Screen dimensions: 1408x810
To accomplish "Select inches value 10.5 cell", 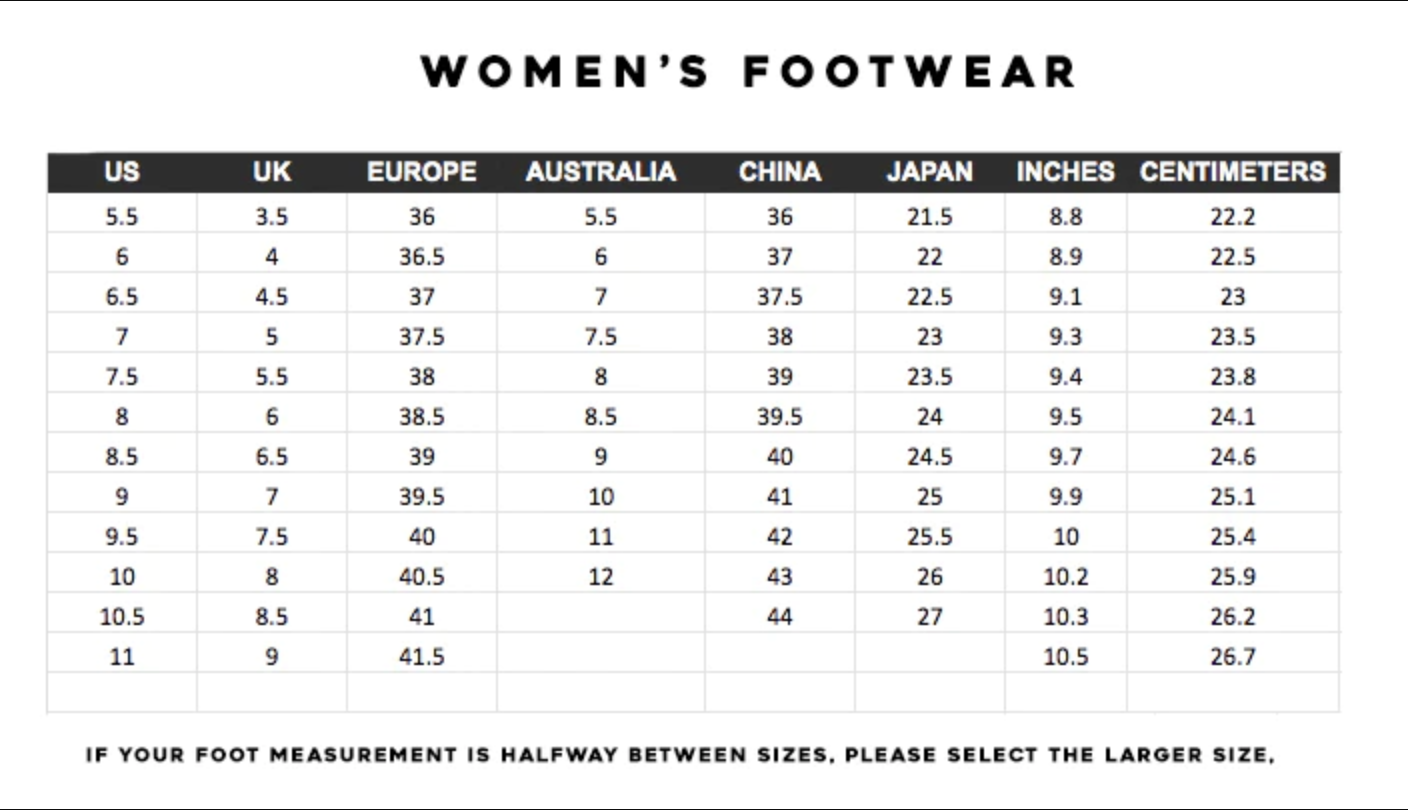I will point(1065,657).
